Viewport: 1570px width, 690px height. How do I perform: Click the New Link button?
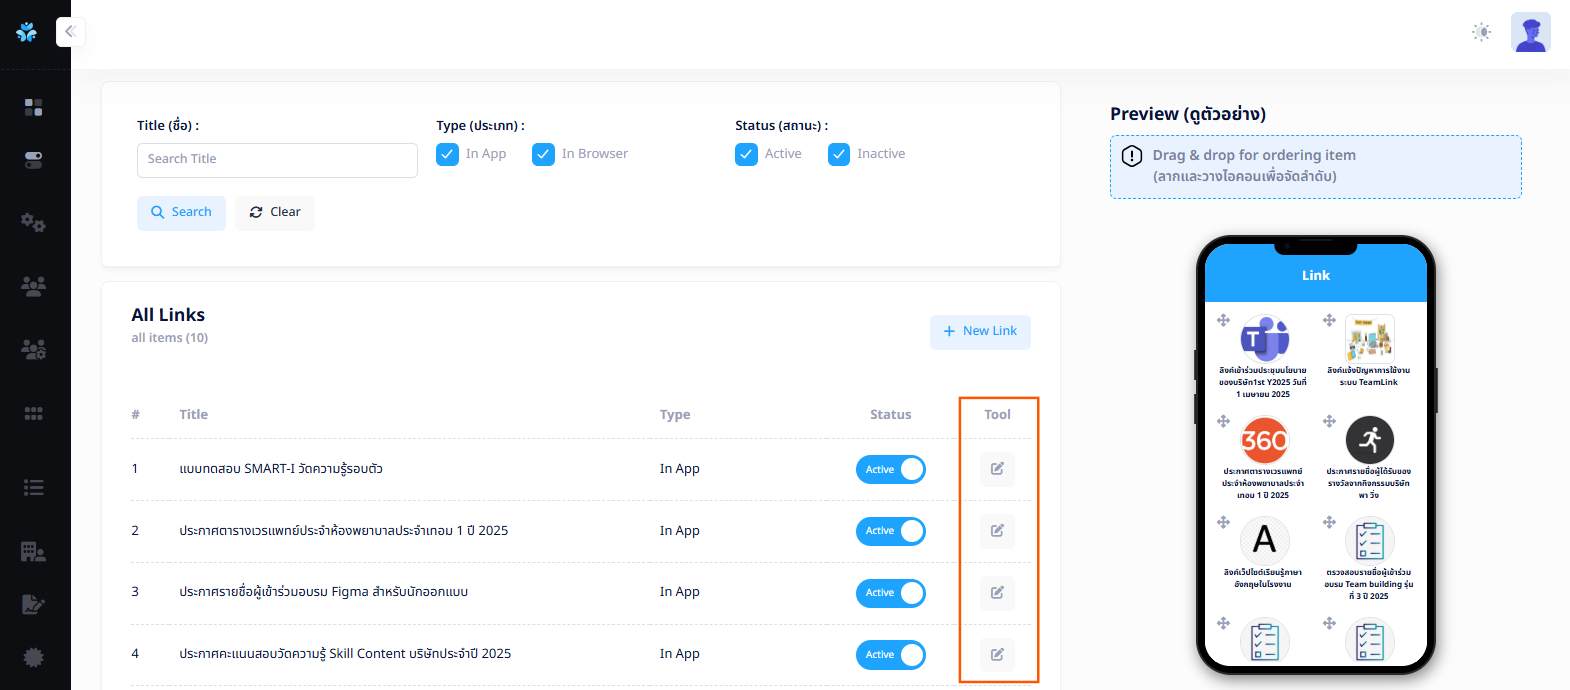979,331
